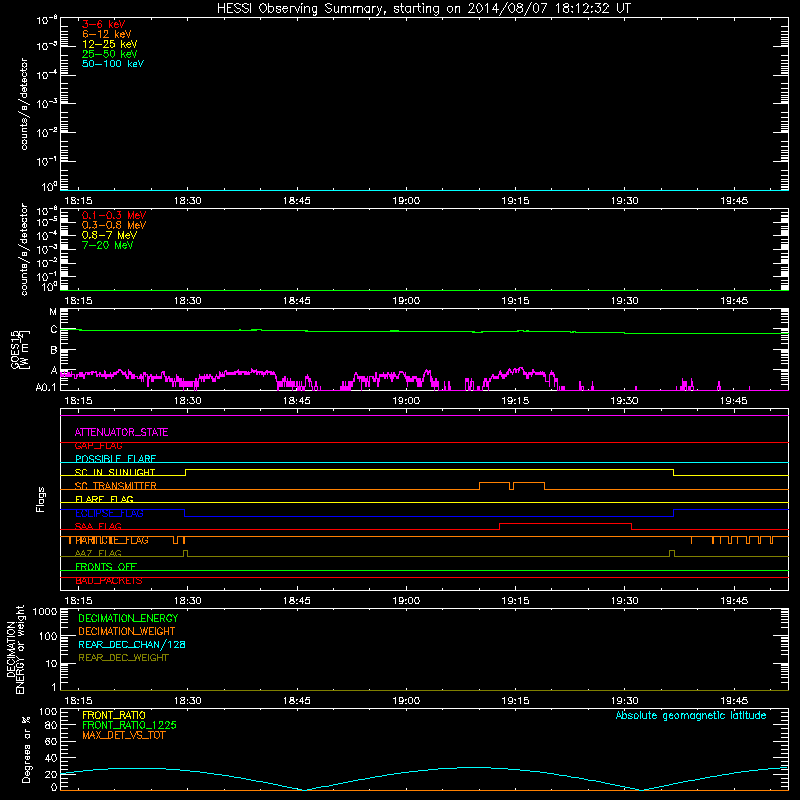Click the '0.8-7 MeV' legend label
The image size is (800, 800).
coord(109,235)
